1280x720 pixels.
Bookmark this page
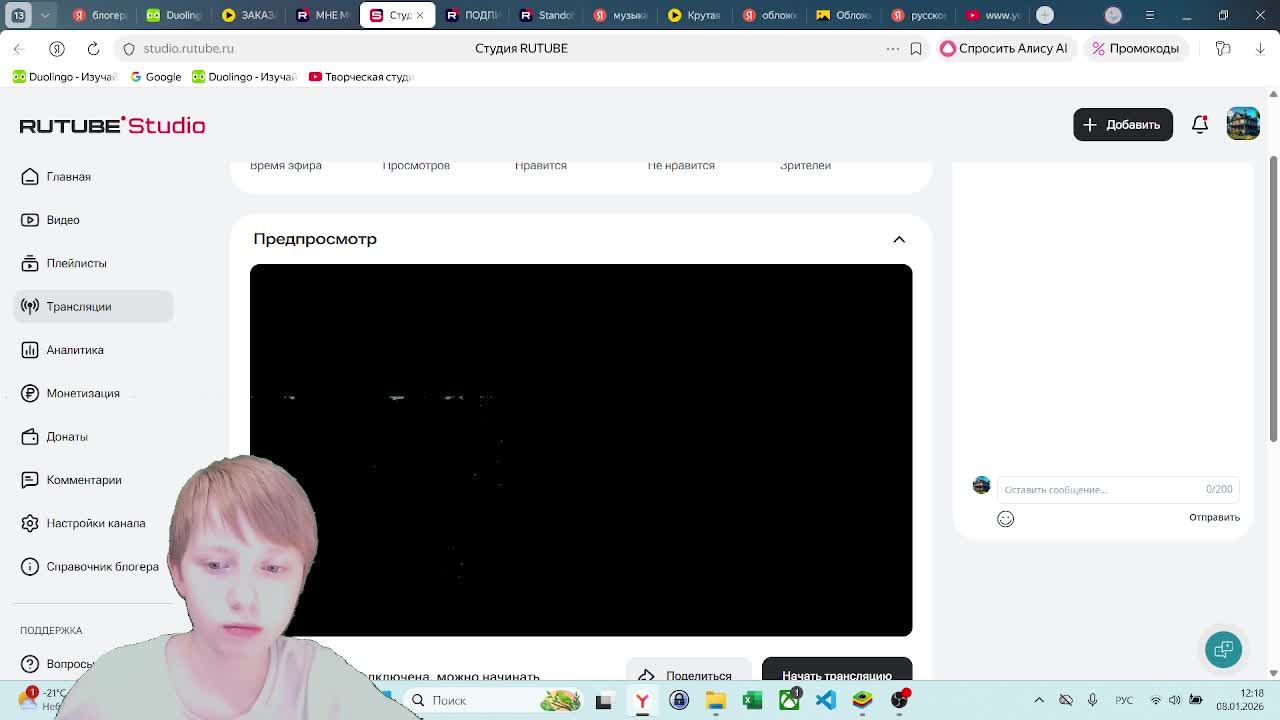pyautogui.click(x=916, y=48)
